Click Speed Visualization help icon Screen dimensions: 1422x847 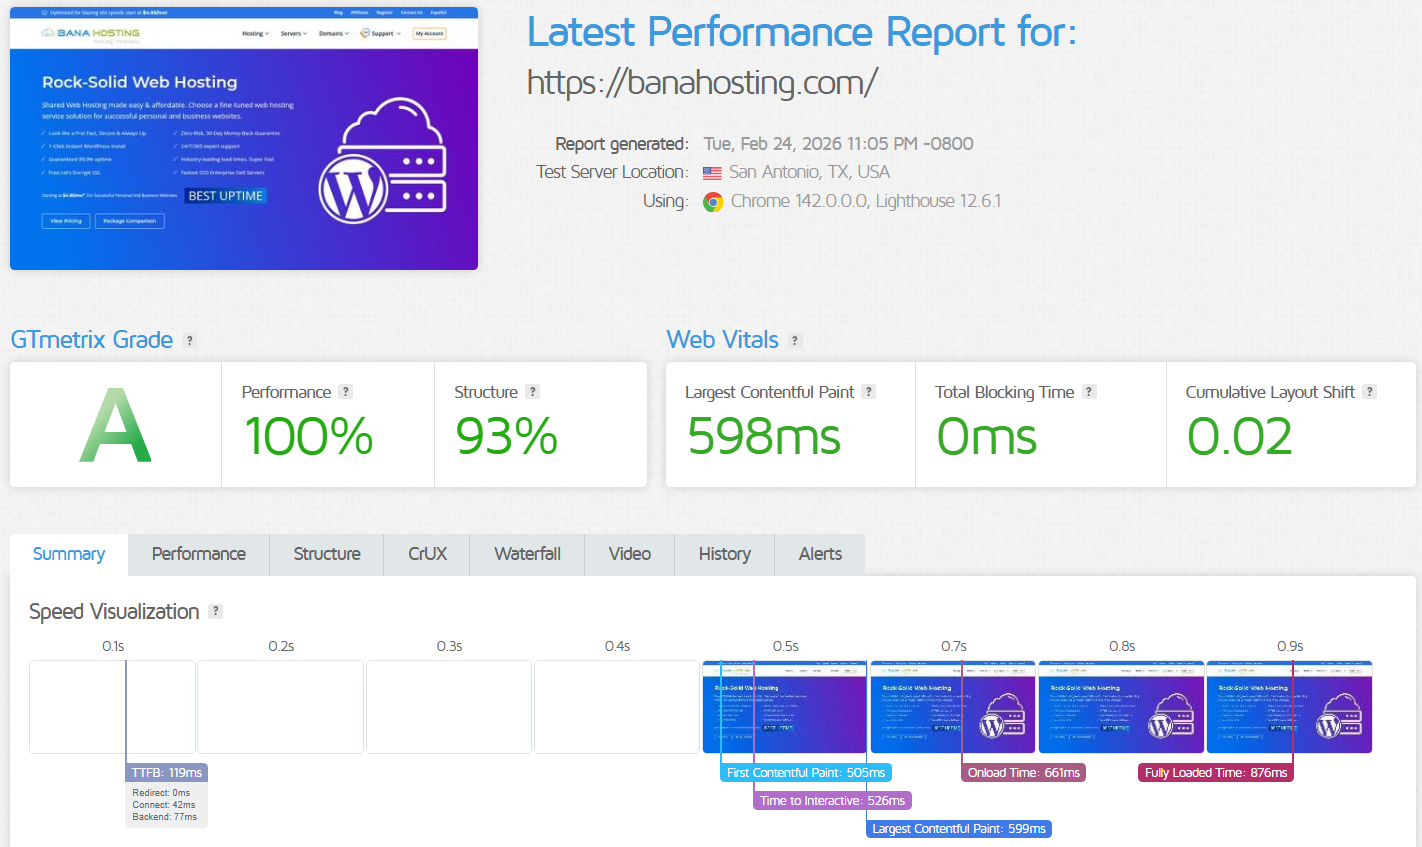(215, 611)
